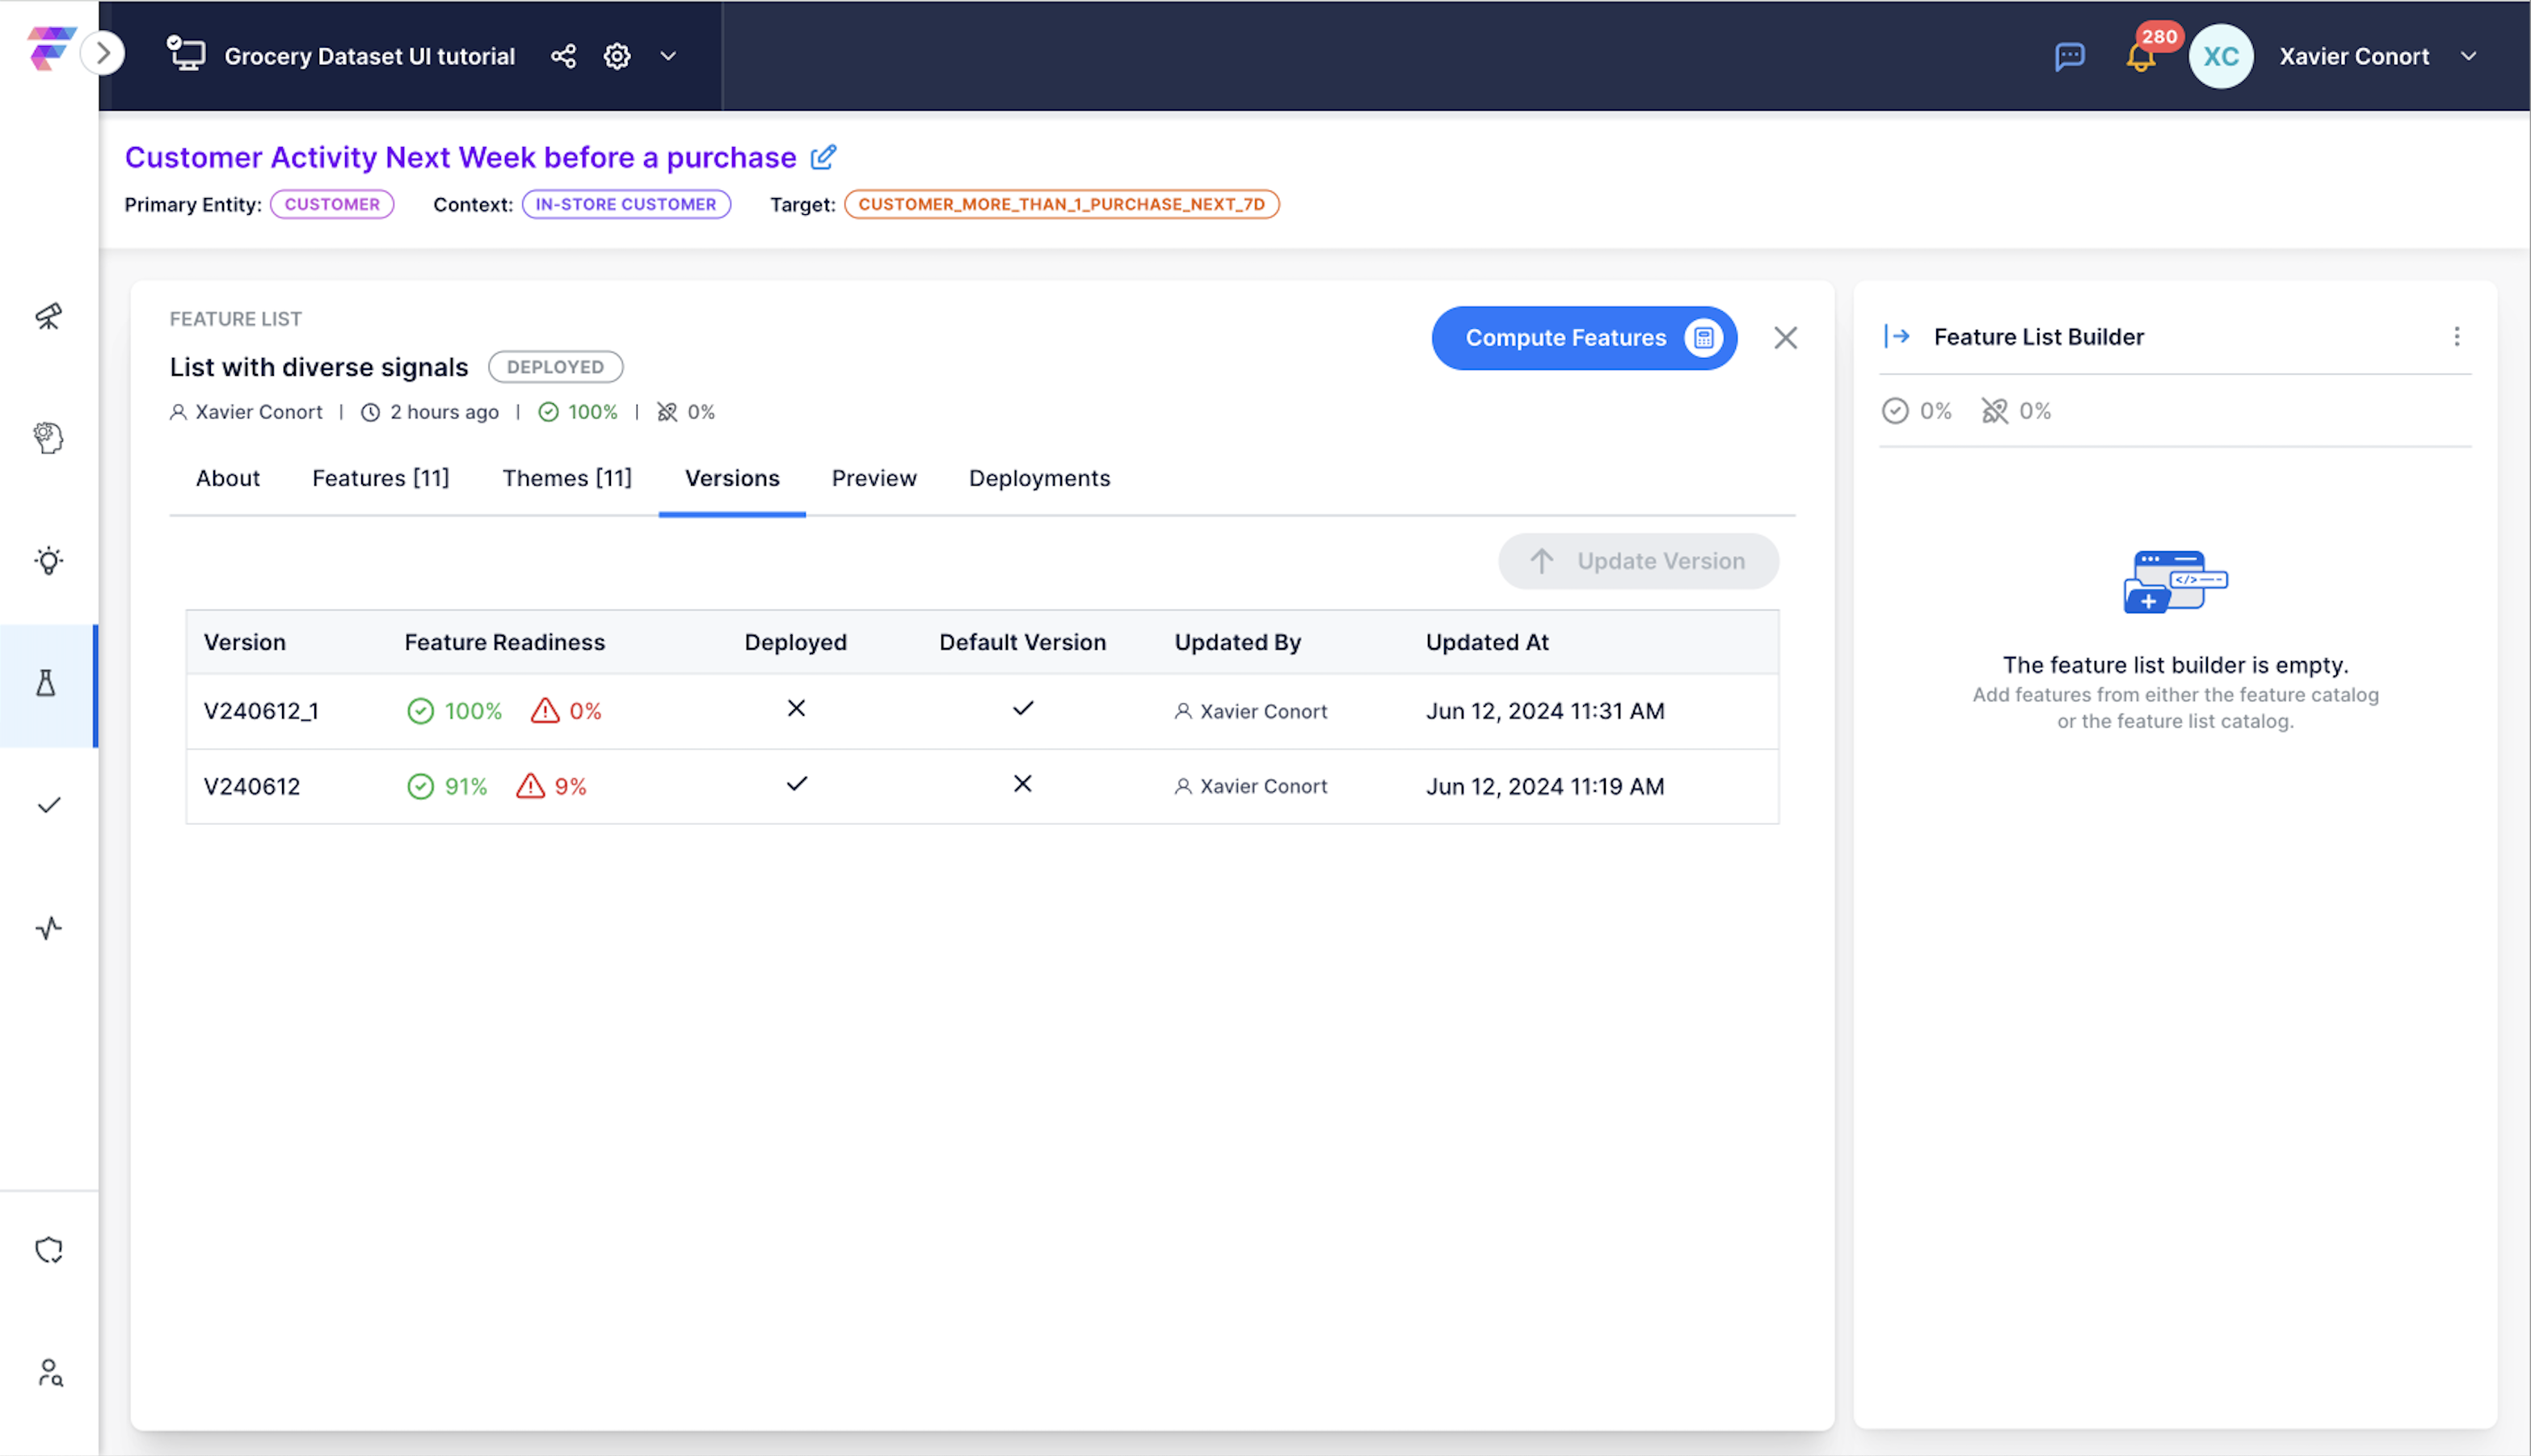Open notifications bell with 280 badge

2141,56
